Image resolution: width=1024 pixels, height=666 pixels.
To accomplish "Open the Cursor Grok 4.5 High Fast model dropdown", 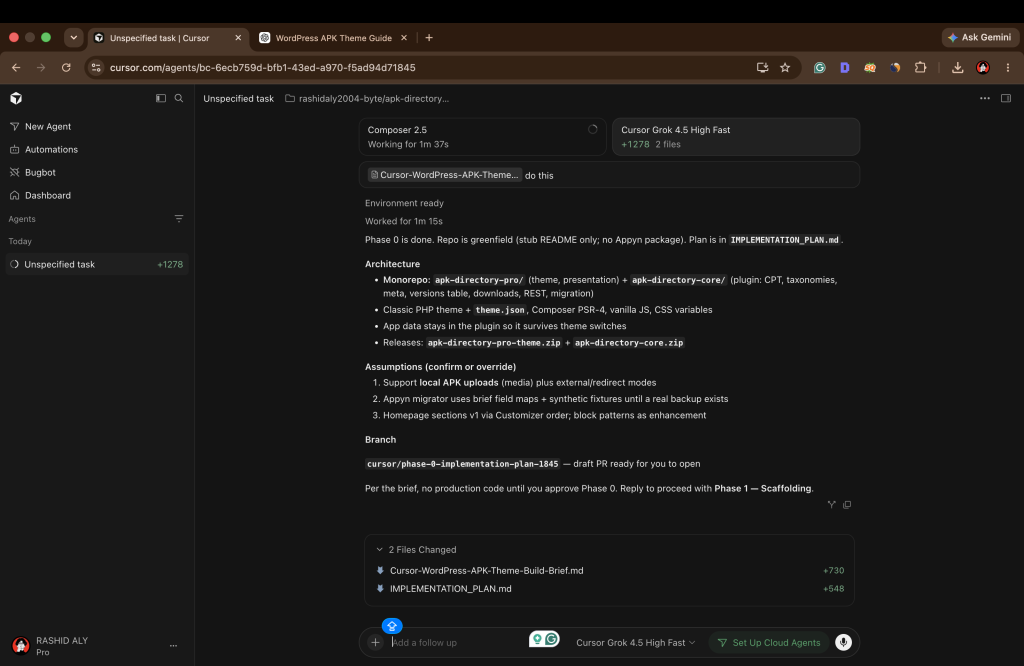I will 635,642.
